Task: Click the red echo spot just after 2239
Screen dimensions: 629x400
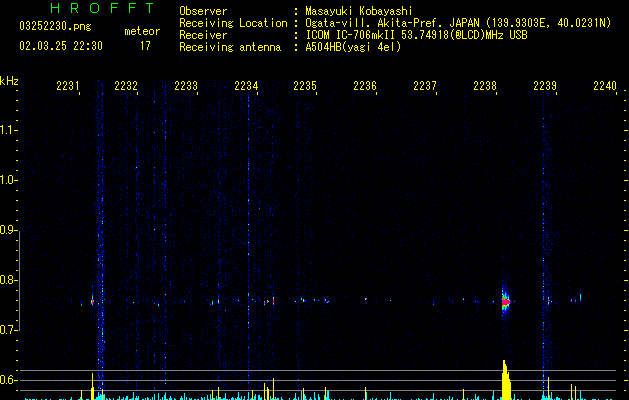Action: tap(548, 300)
